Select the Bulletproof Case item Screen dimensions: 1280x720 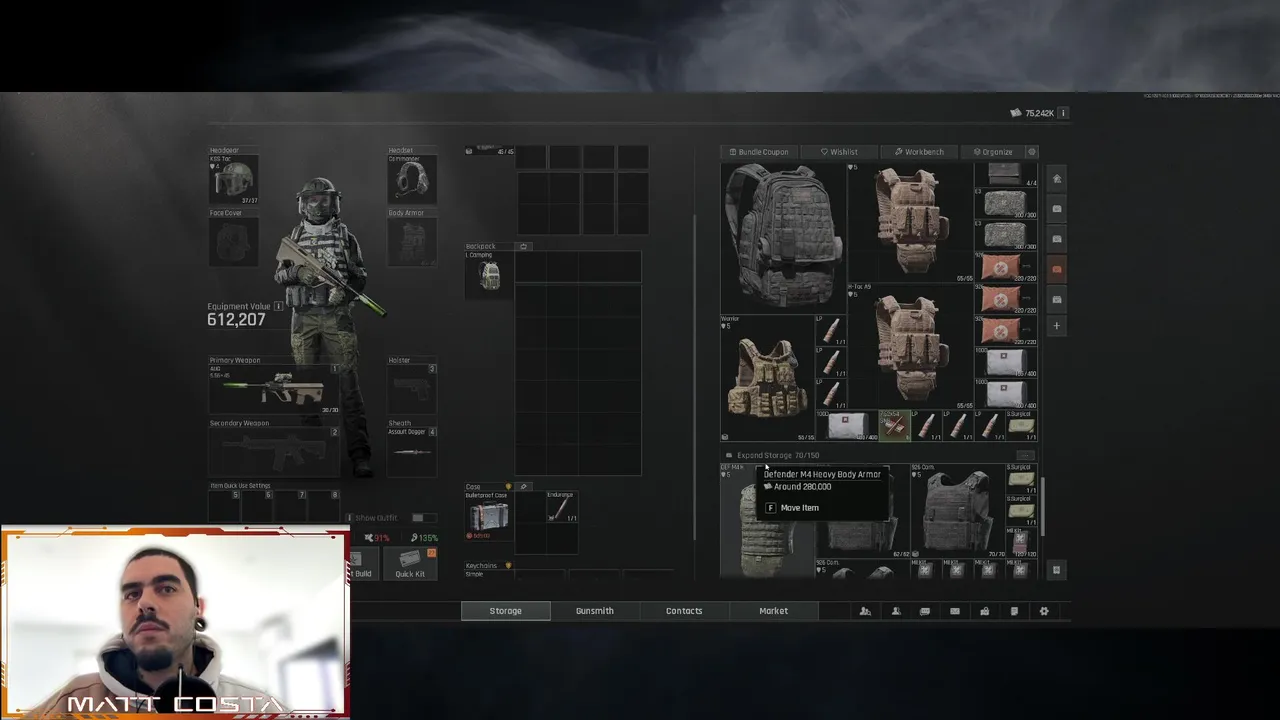489,515
